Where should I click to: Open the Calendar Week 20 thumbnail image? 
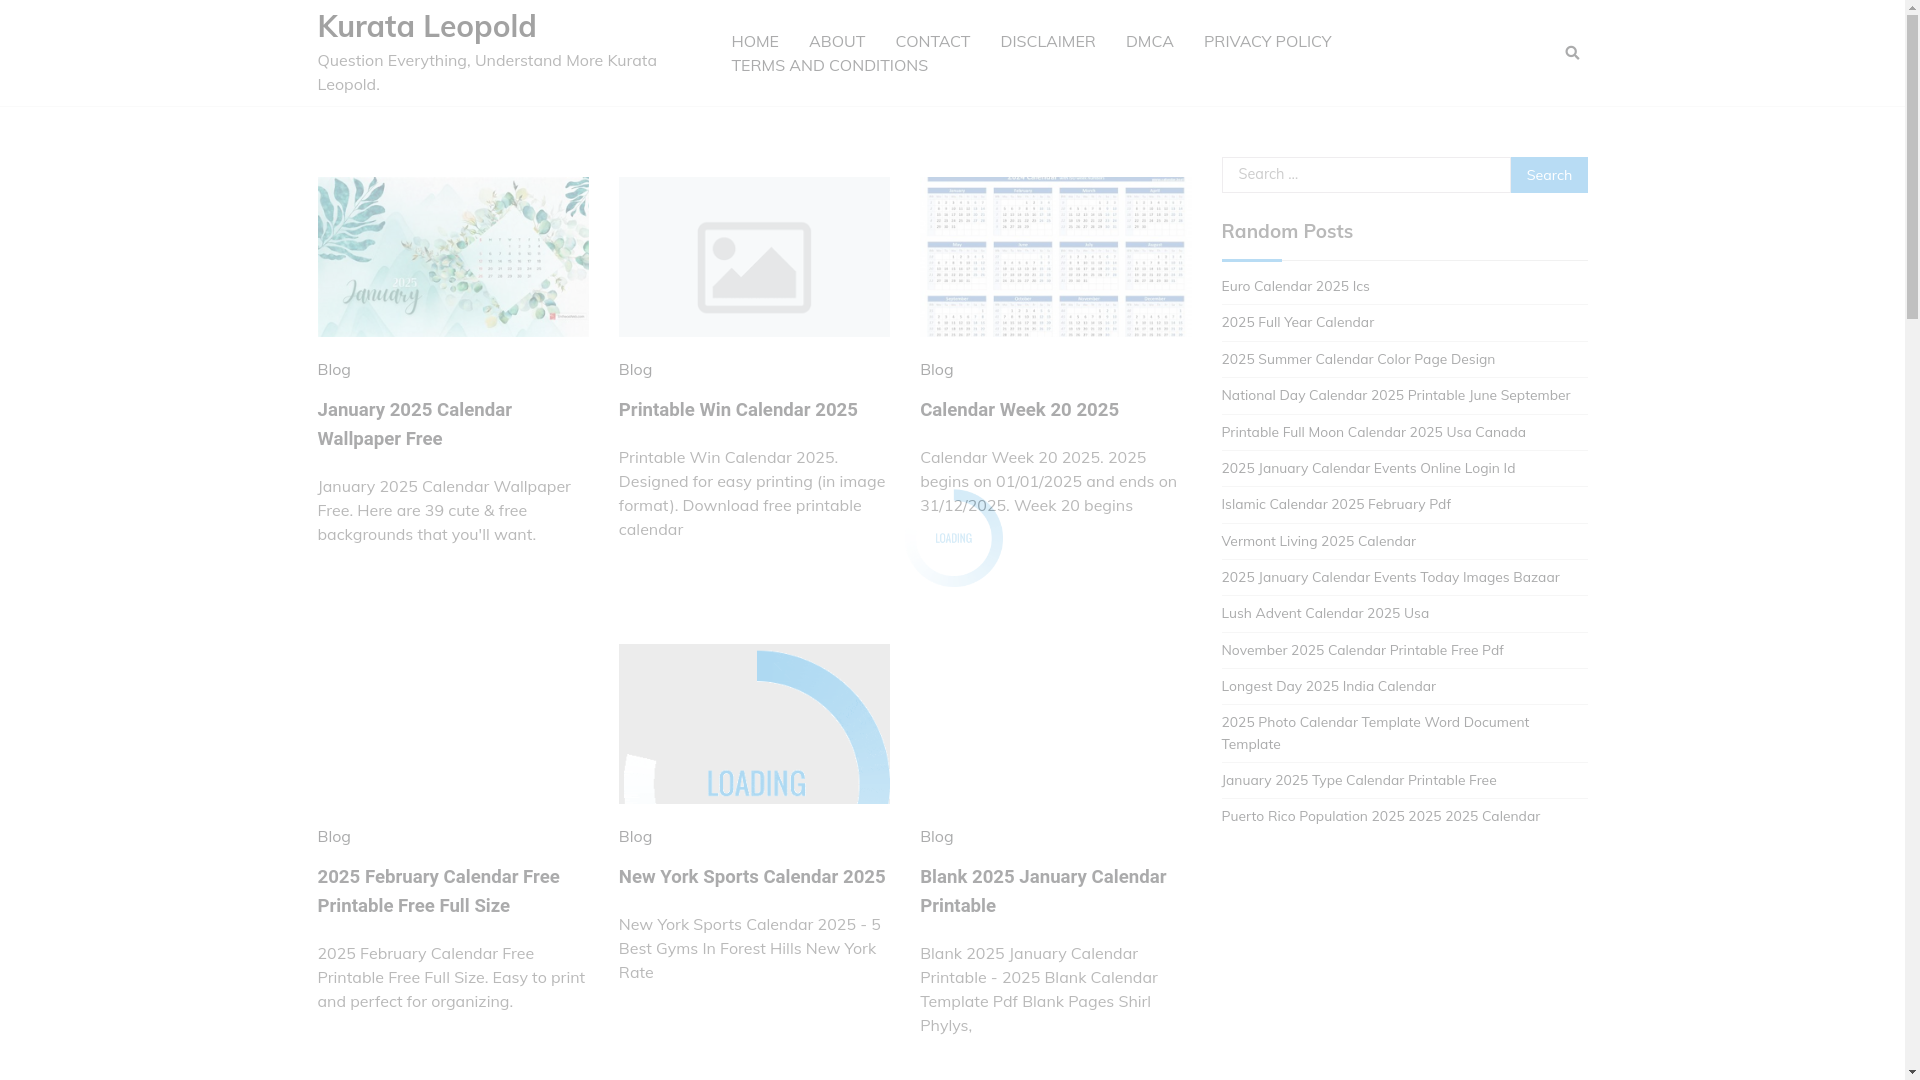click(x=1055, y=257)
